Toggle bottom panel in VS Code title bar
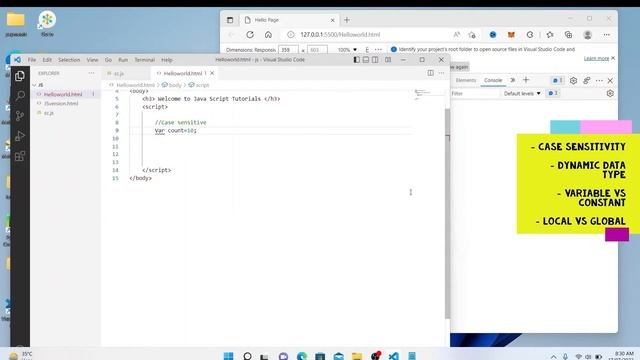Screen dimensions: 640x360 pos(366,60)
